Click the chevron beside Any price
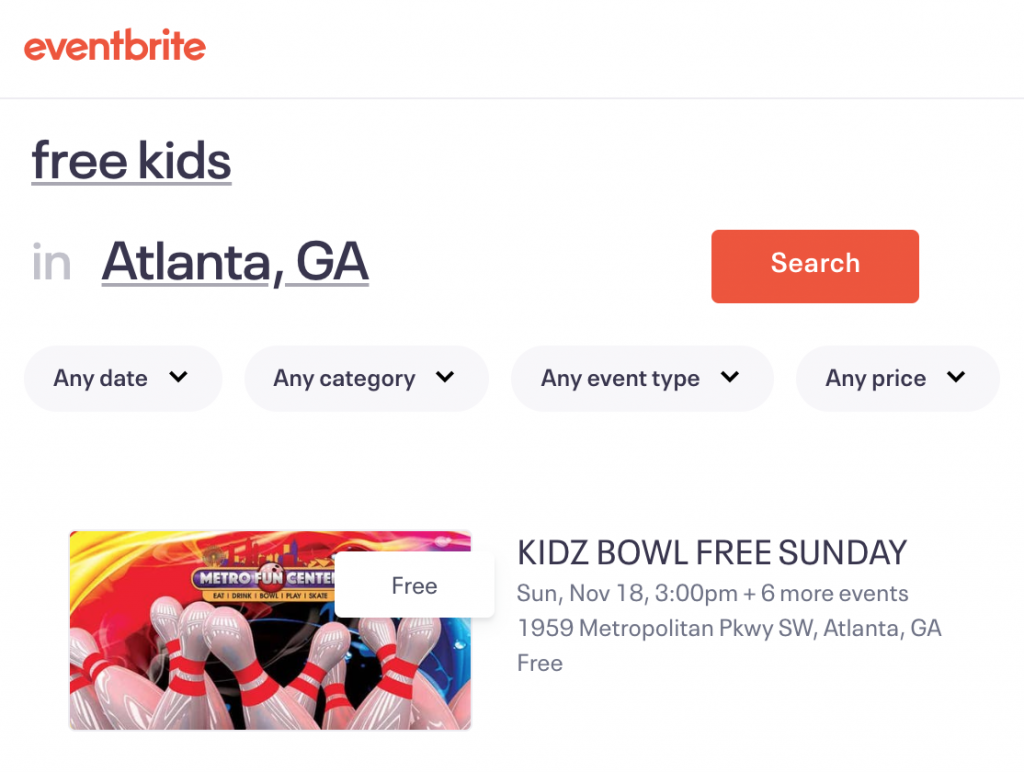Viewport: 1024px width, 772px height. (x=955, y=377)
